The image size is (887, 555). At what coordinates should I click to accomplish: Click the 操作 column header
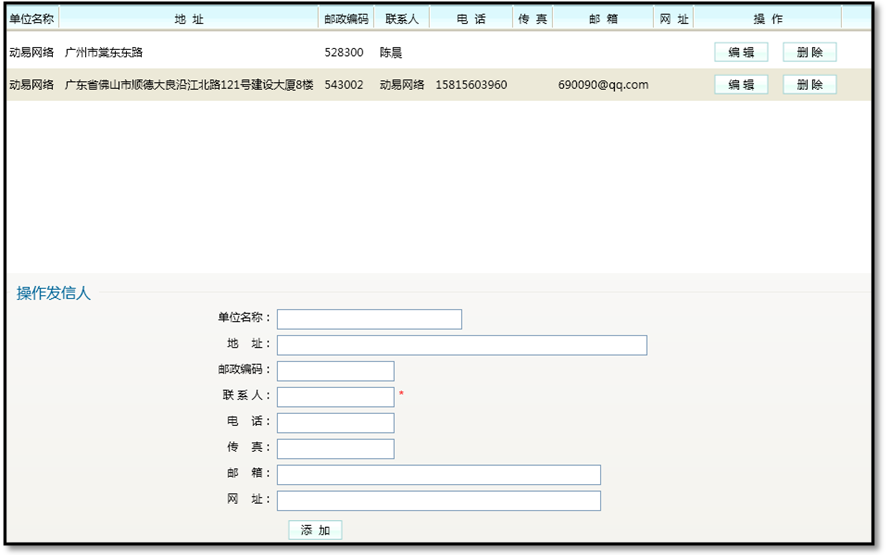pos(768,19)
